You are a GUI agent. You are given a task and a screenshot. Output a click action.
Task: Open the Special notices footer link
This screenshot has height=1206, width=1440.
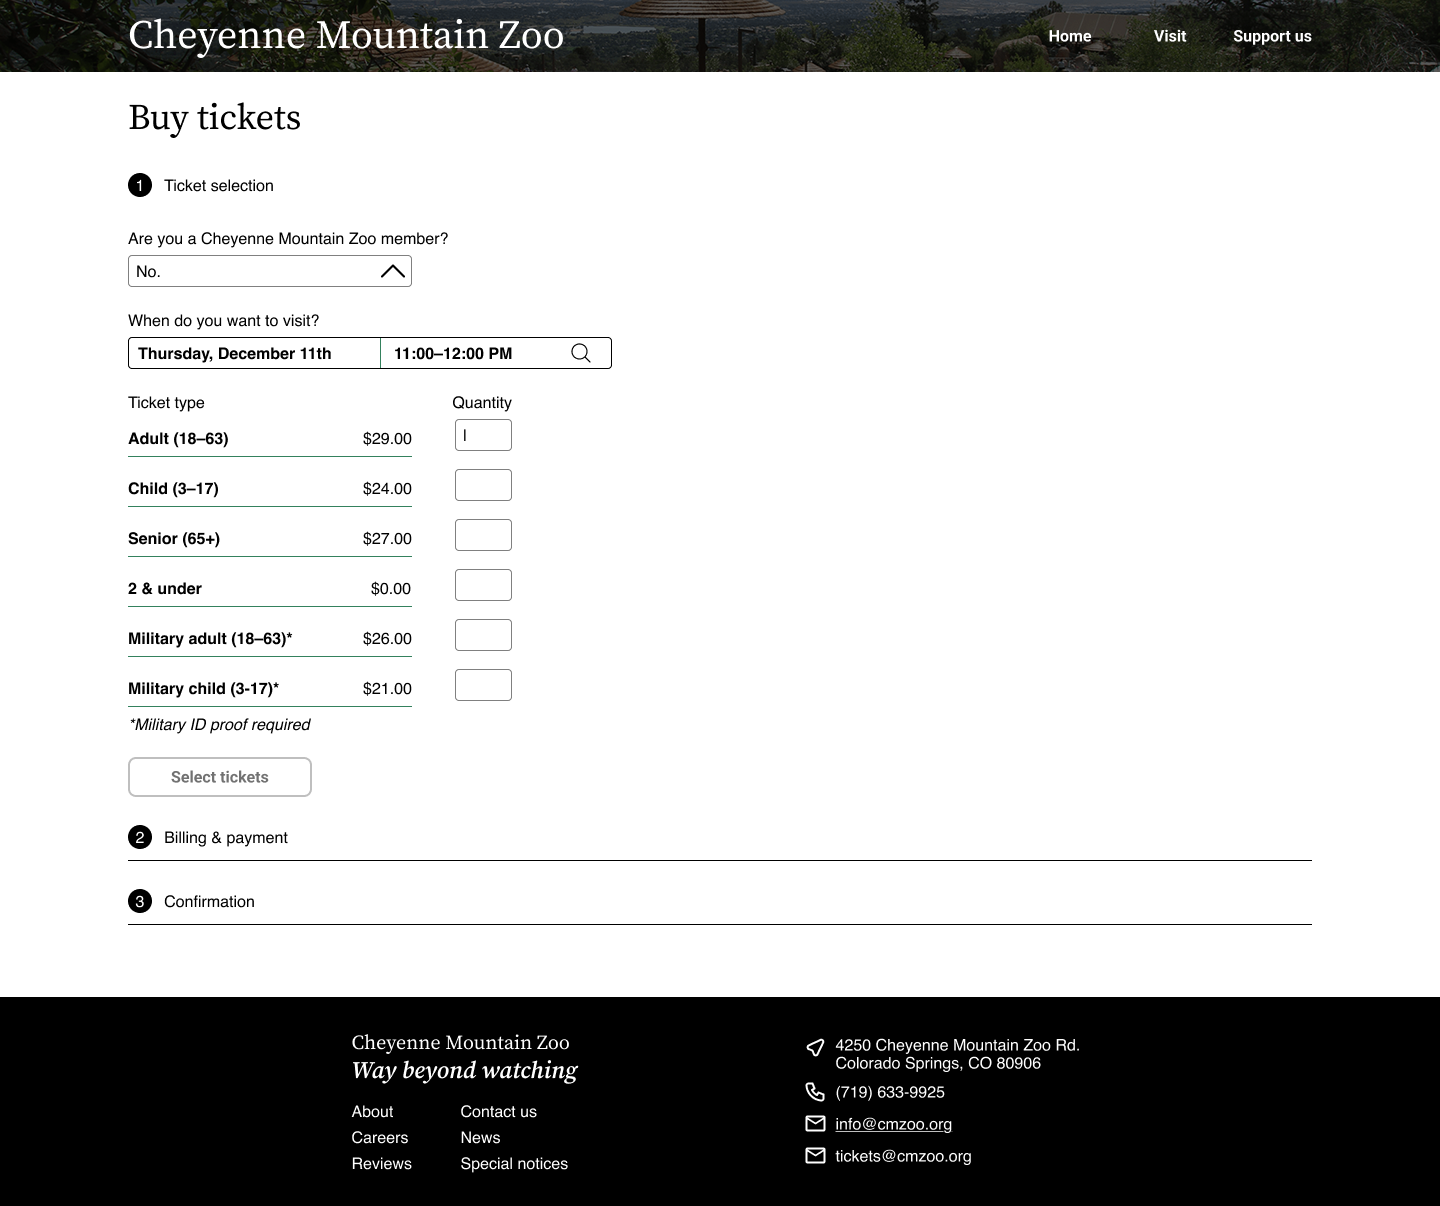pyautogui.click(x=514, y=1163)
